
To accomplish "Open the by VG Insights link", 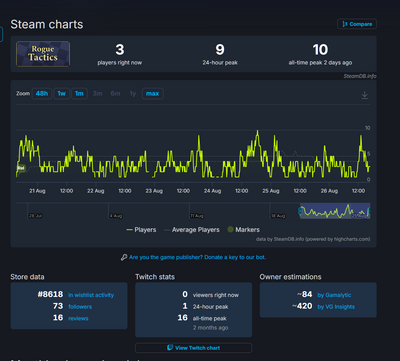I will click(336, 307).
